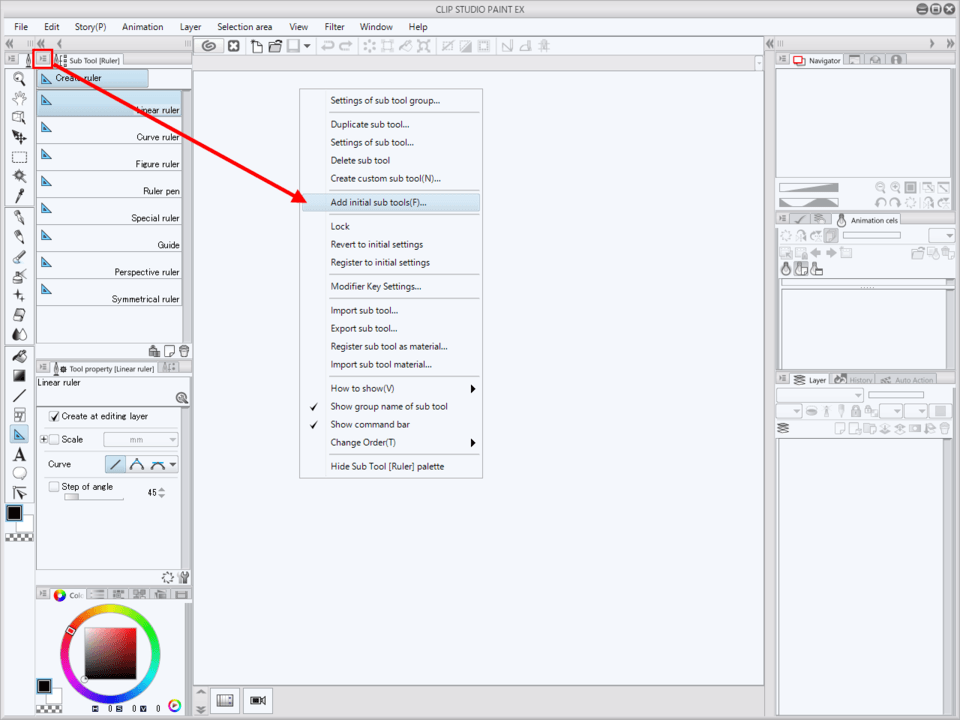Click the Gradient tool icon

coord(18,375)
